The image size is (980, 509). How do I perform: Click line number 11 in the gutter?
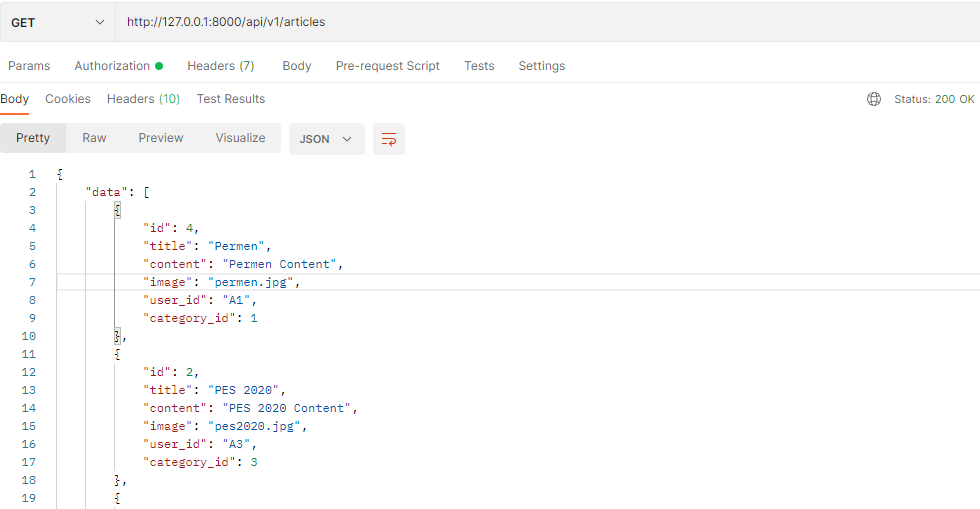click(x=29, y=355)
